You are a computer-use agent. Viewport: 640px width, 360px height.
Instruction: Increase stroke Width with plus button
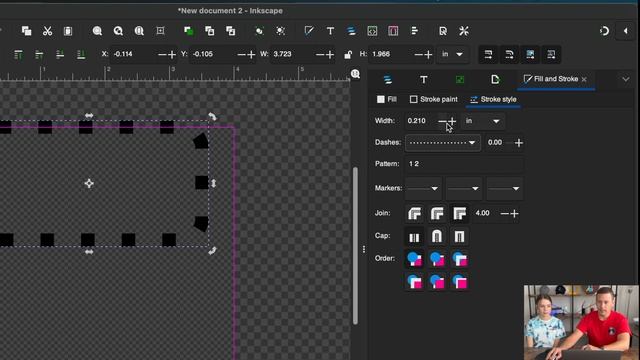point(452,121)
